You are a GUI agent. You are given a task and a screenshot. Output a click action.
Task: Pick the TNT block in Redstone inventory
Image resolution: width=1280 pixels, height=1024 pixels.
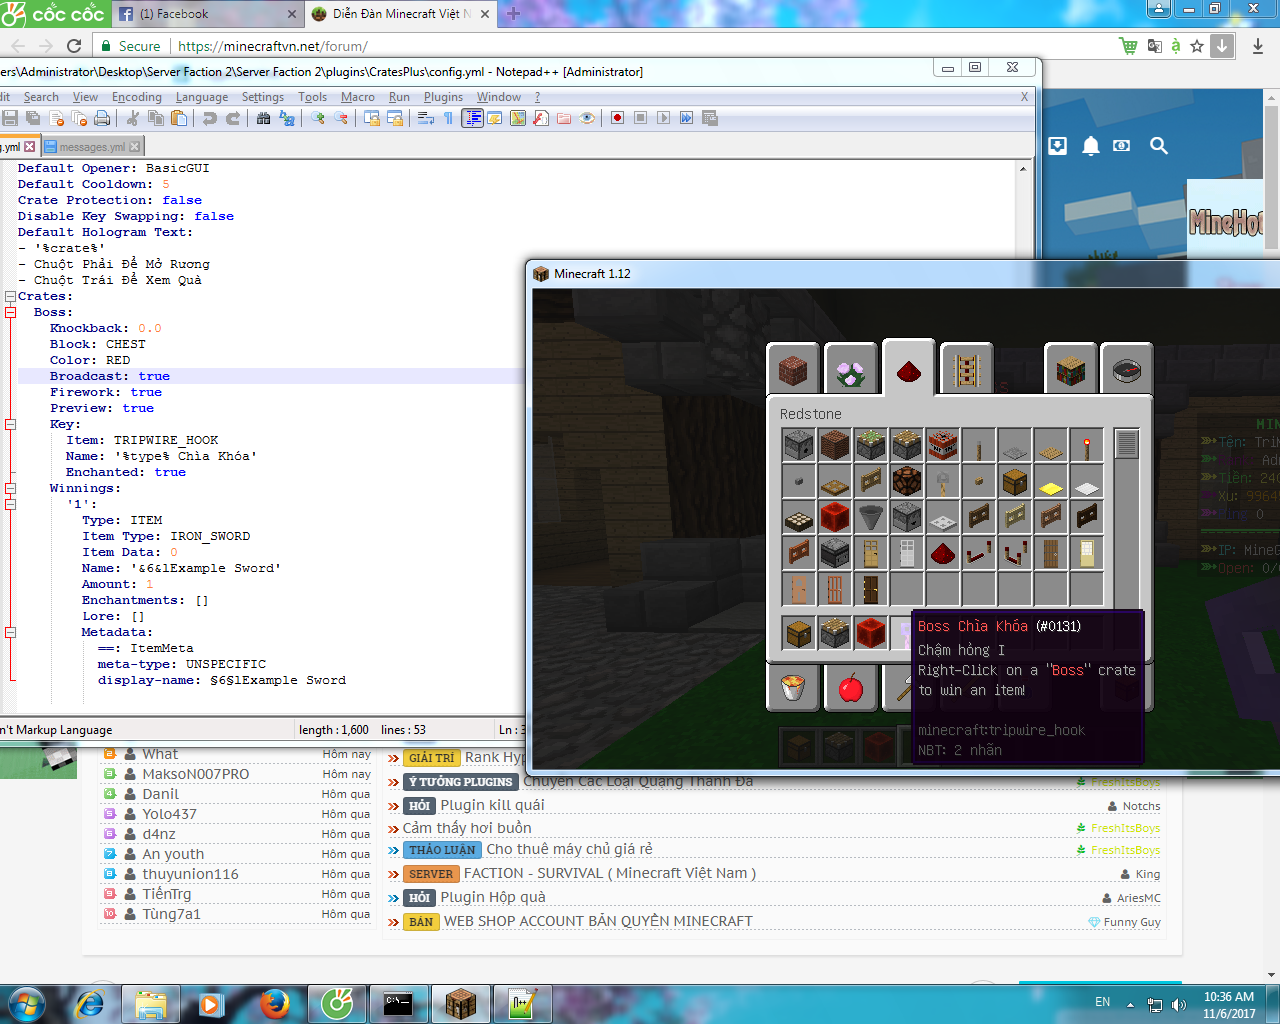tap(943, 445)
